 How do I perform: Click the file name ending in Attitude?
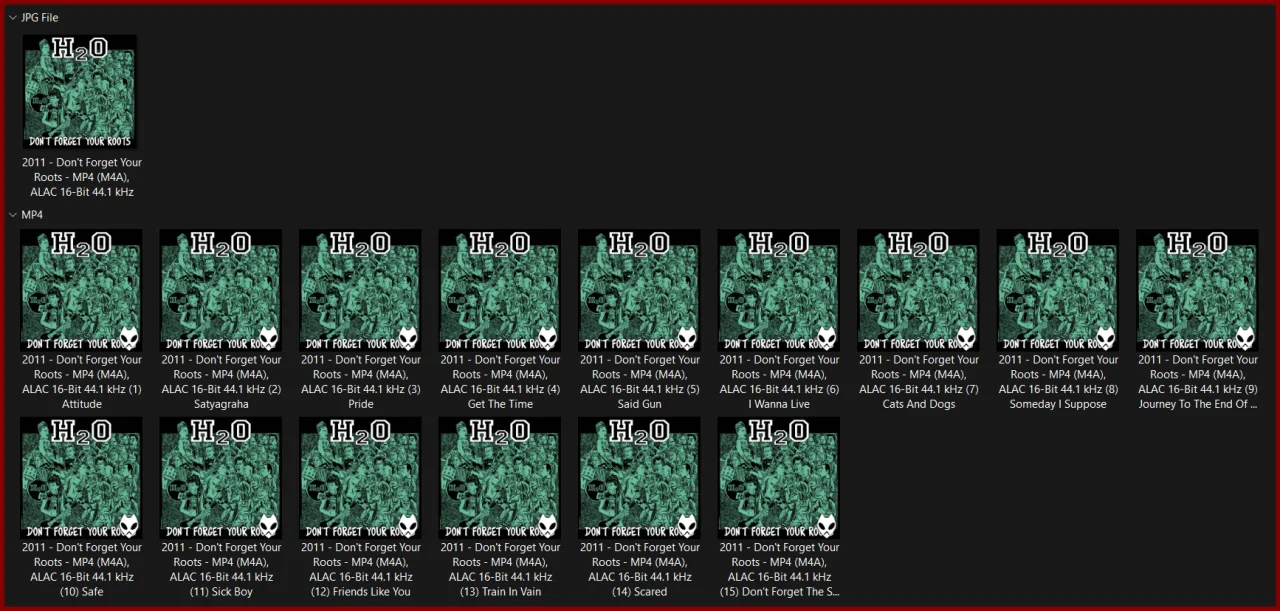click(x=81, y=382)
